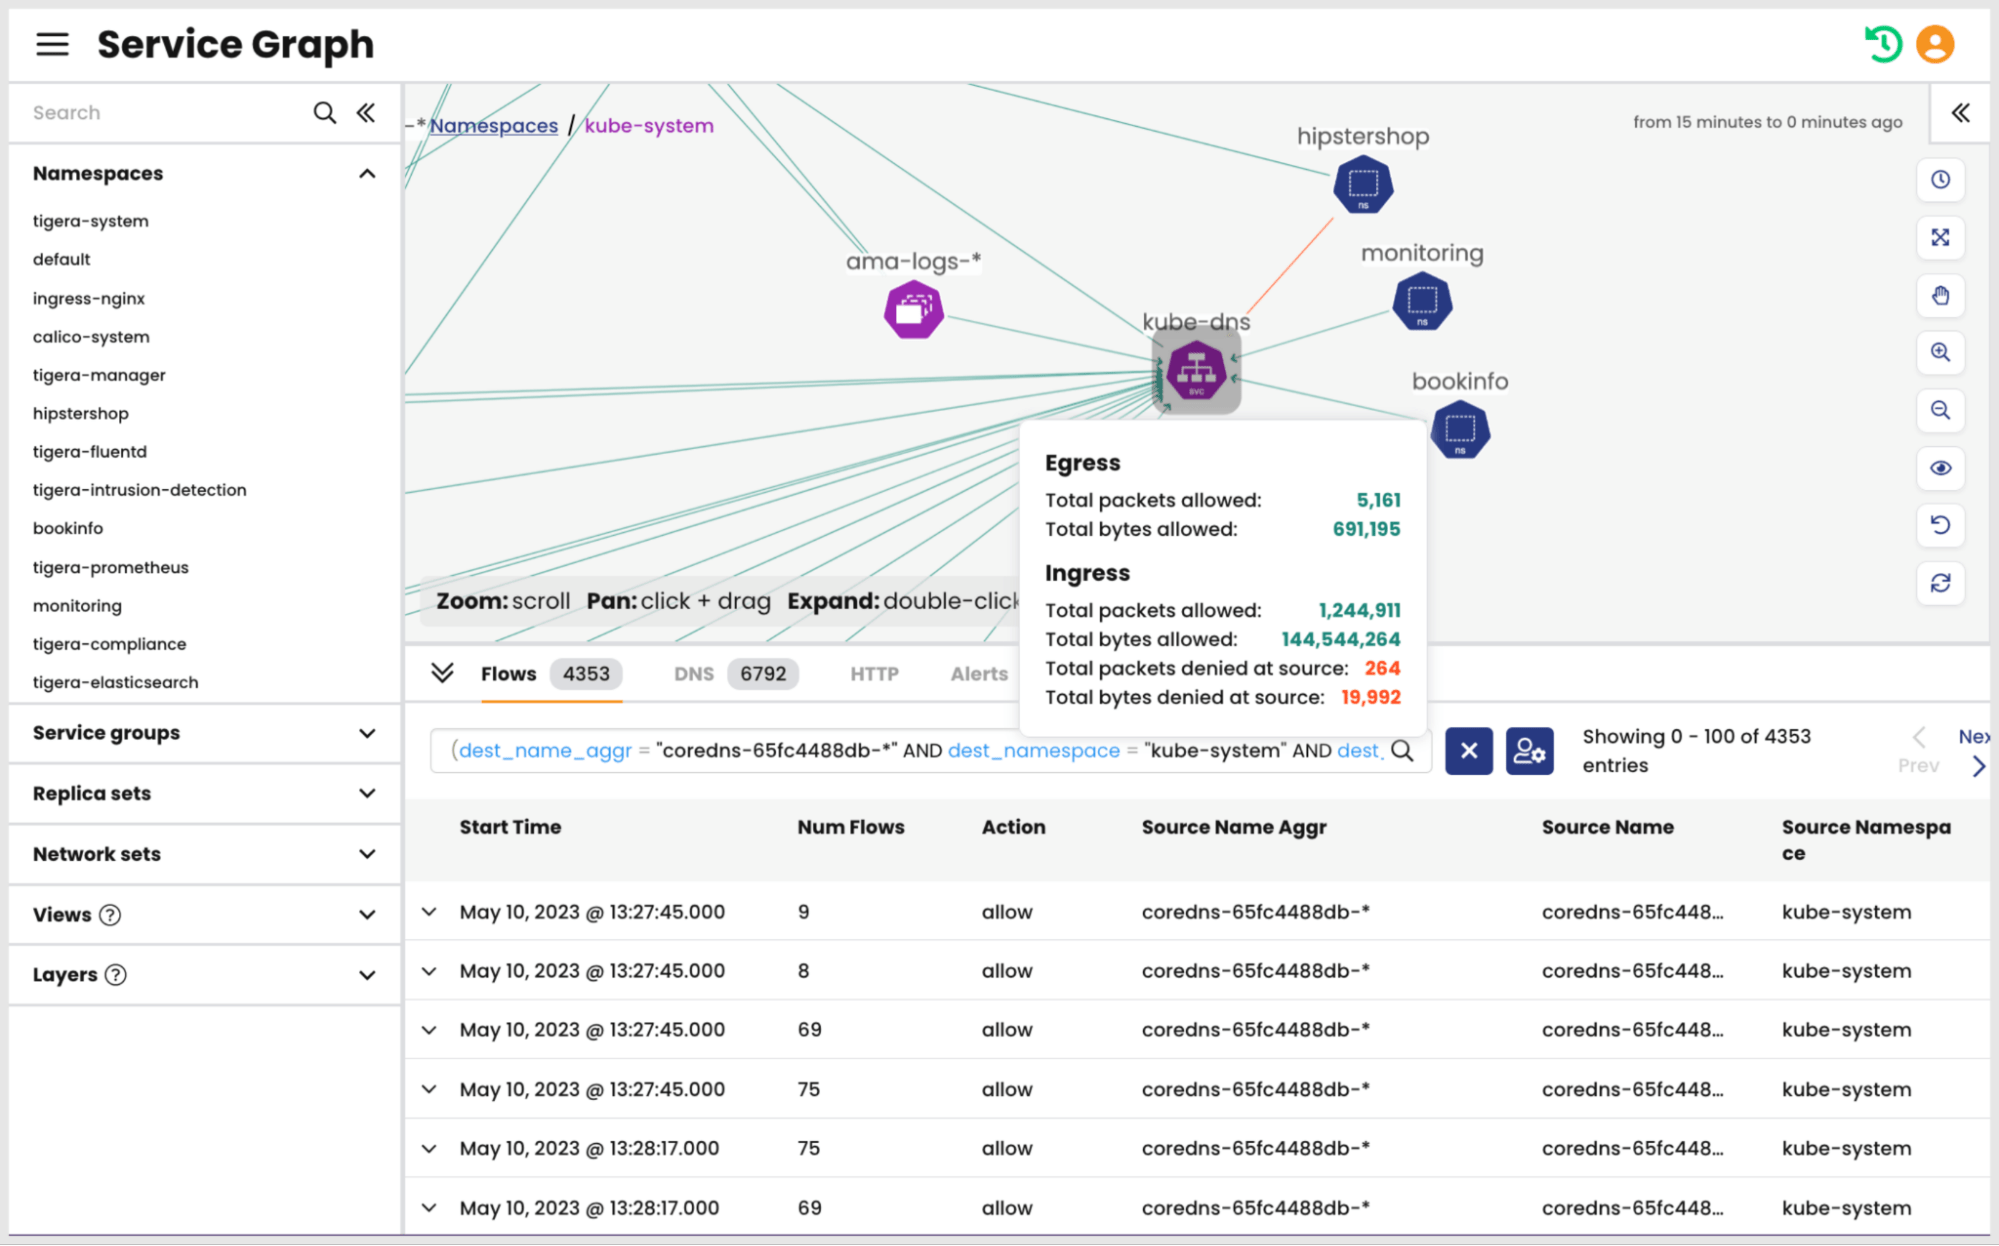Select hipstershop namespace in sidebar list

coord(80,414)
